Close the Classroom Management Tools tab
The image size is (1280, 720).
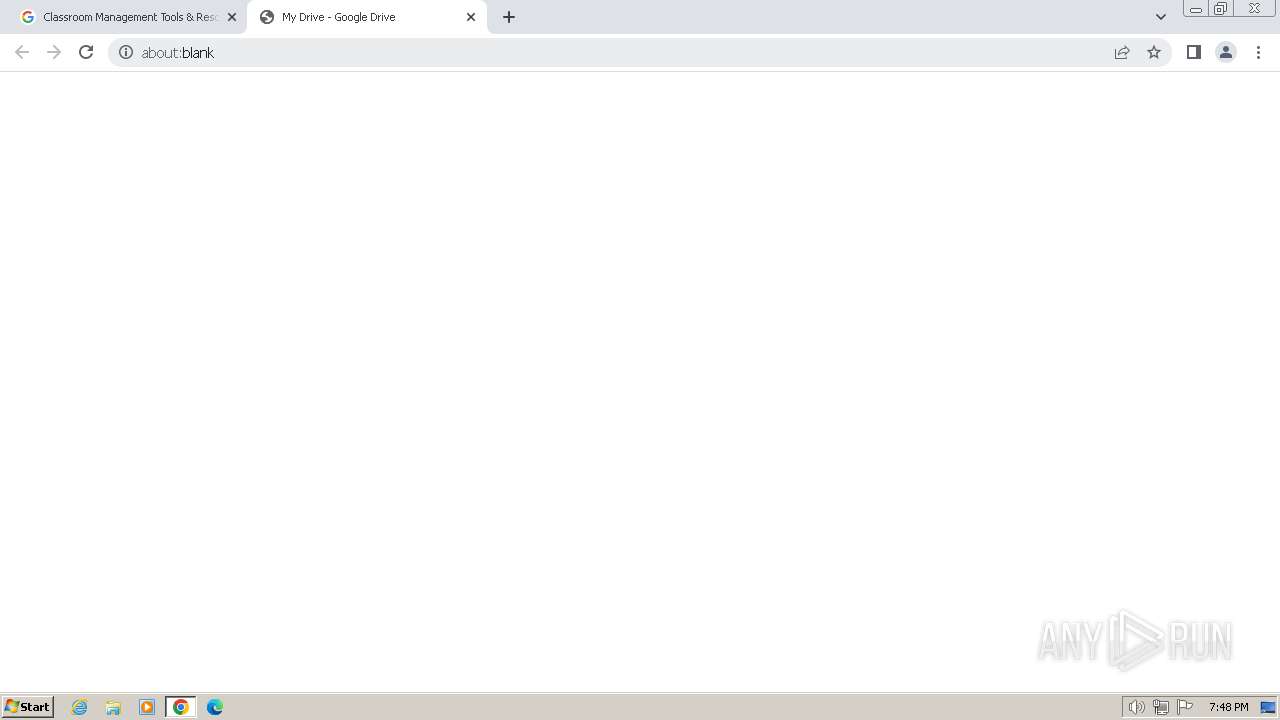point(232,17)
